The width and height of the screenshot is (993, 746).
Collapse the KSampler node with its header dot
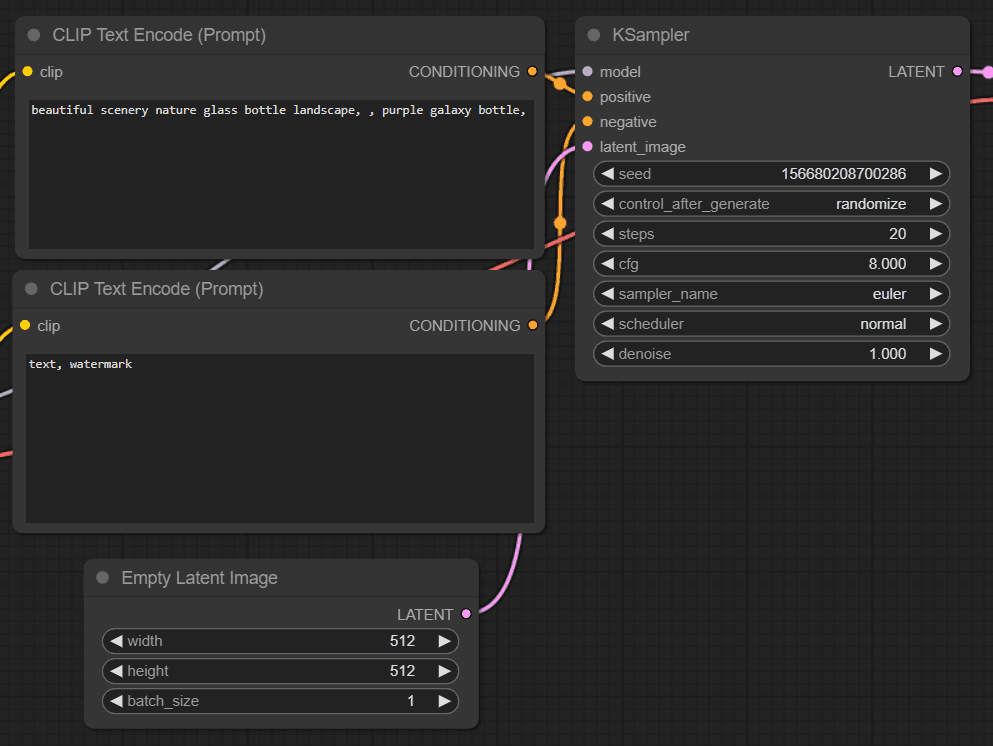pos(593,35)
